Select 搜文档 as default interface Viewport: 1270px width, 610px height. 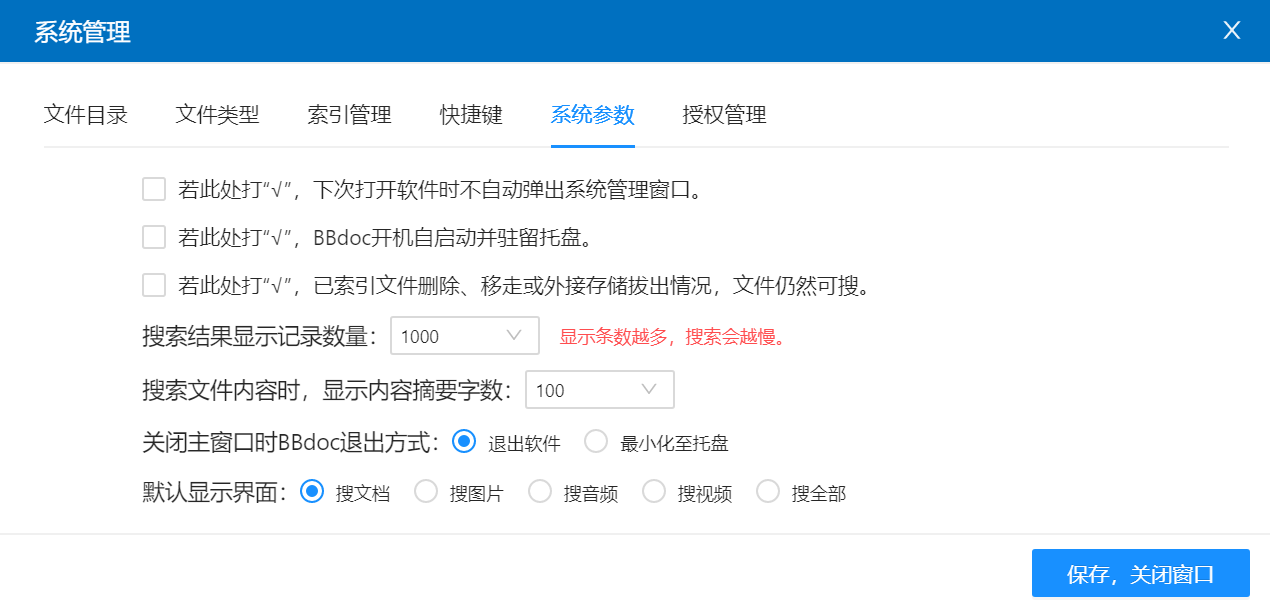tap(312, 491)
